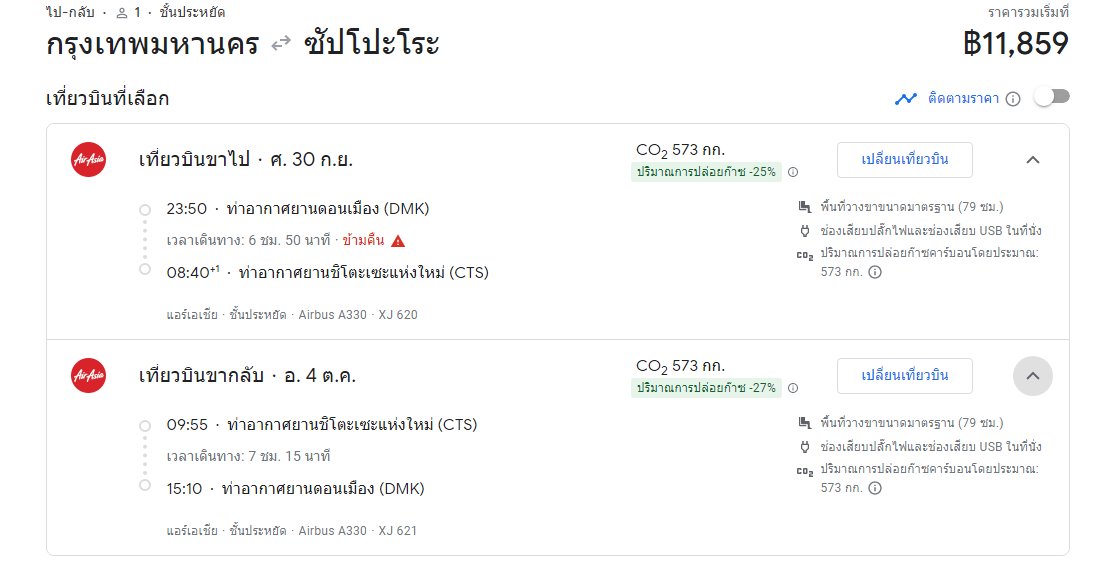Click the AirAsia logo on outbound flight

pyautogui.click(x=89, y=160)
